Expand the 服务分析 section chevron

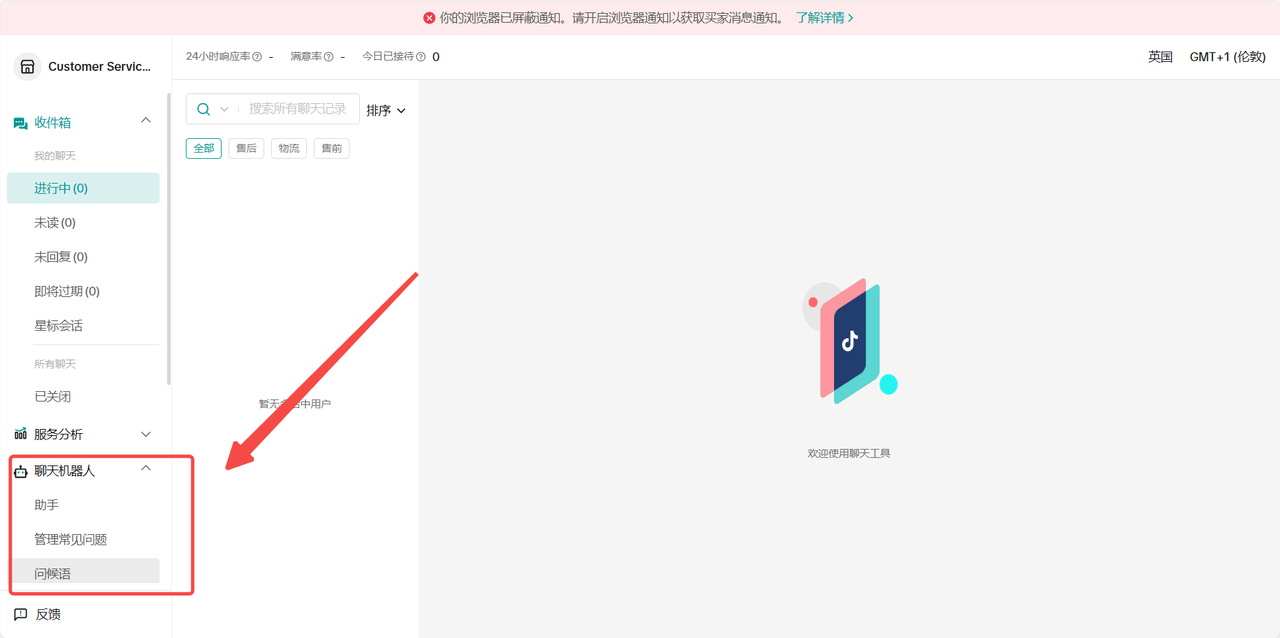(146, 434)
